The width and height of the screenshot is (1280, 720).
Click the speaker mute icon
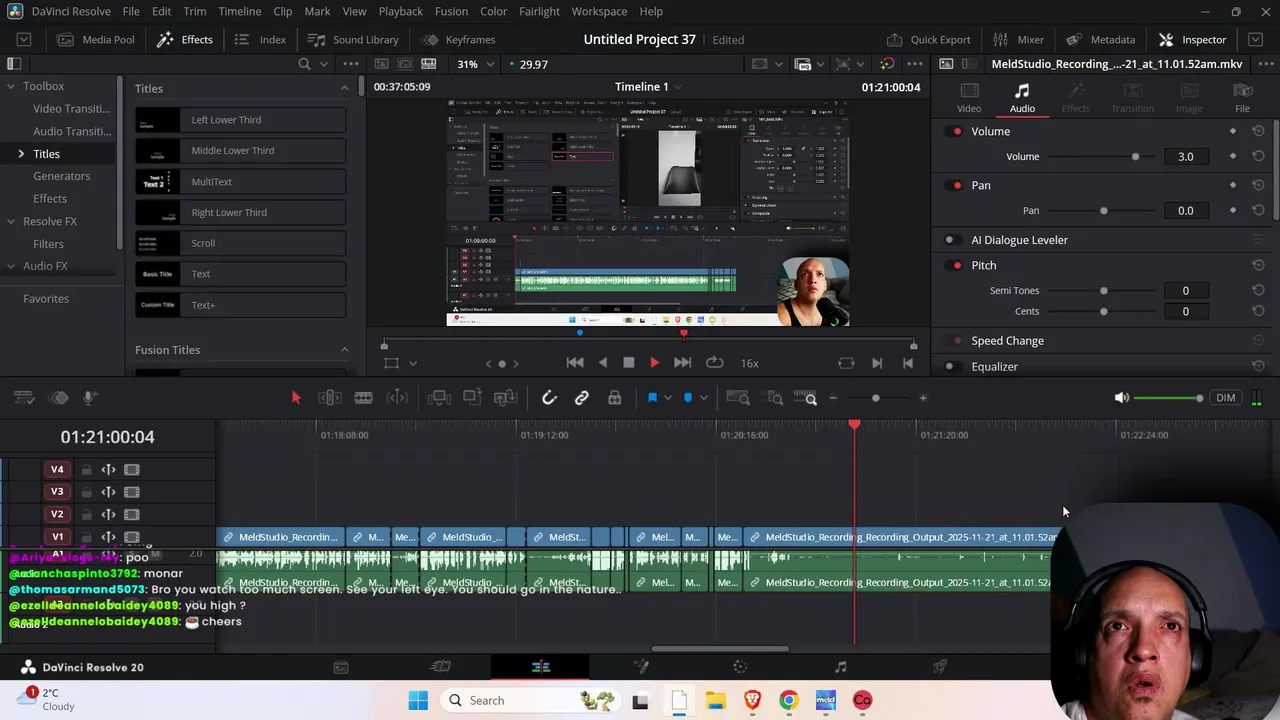(1122, 398)
